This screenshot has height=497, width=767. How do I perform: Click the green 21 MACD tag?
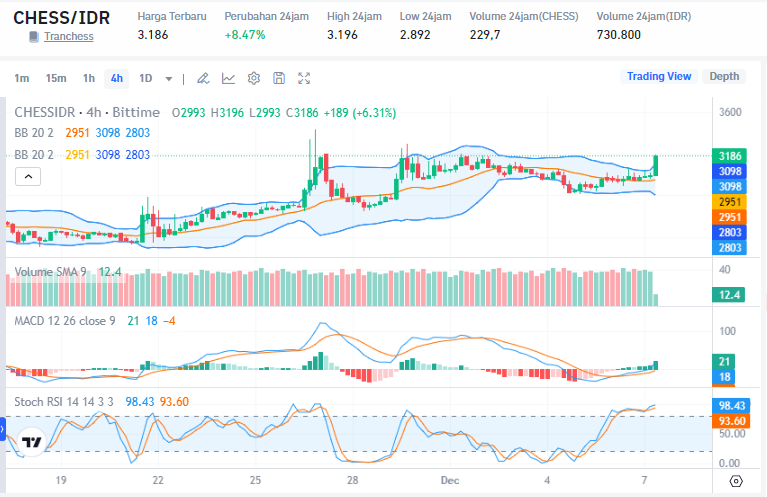[724, 361]
